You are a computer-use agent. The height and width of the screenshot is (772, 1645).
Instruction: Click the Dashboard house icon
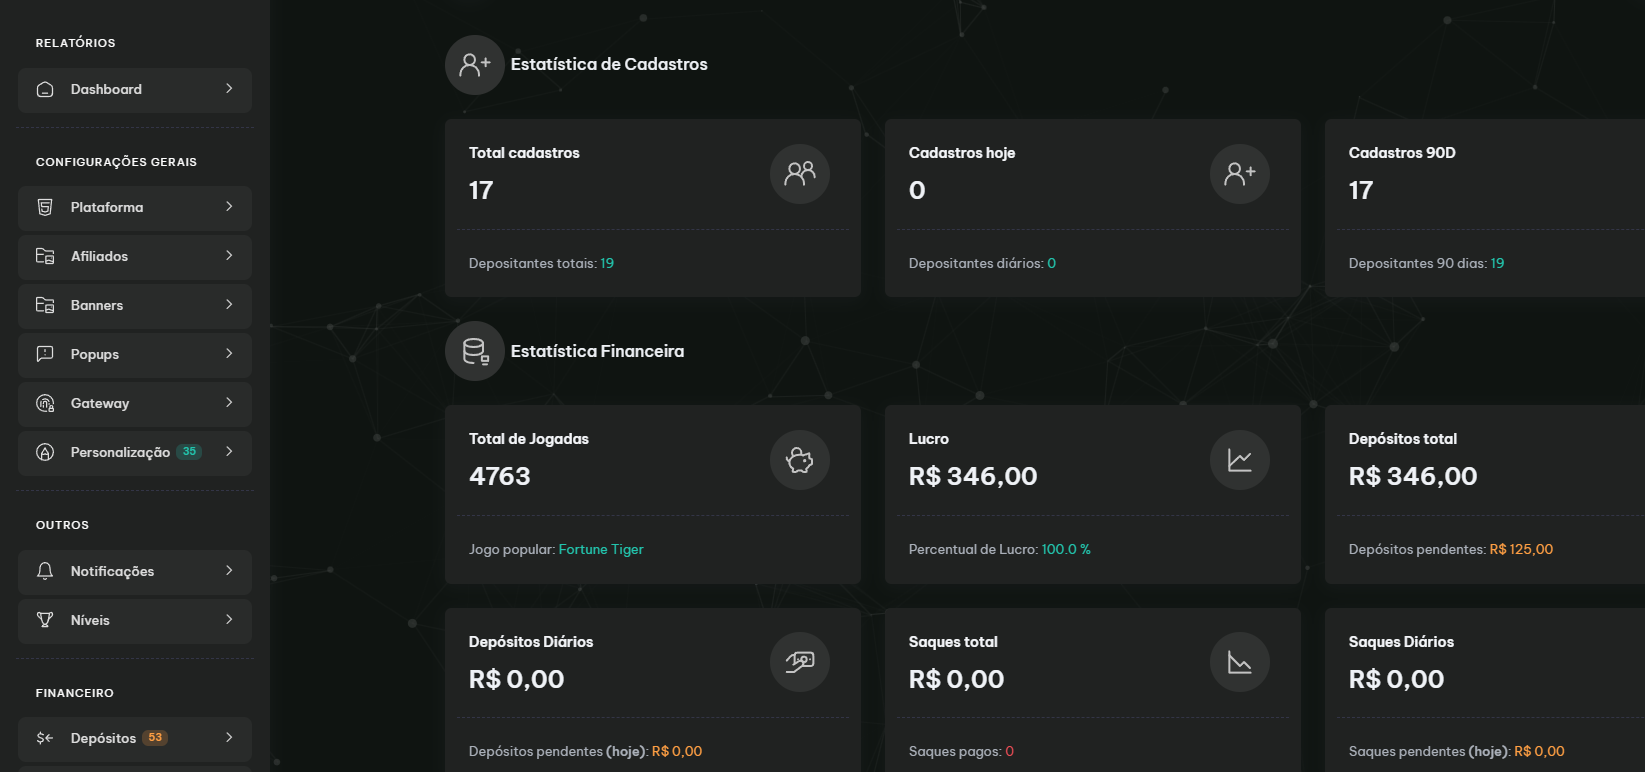[x=44, y=89]
